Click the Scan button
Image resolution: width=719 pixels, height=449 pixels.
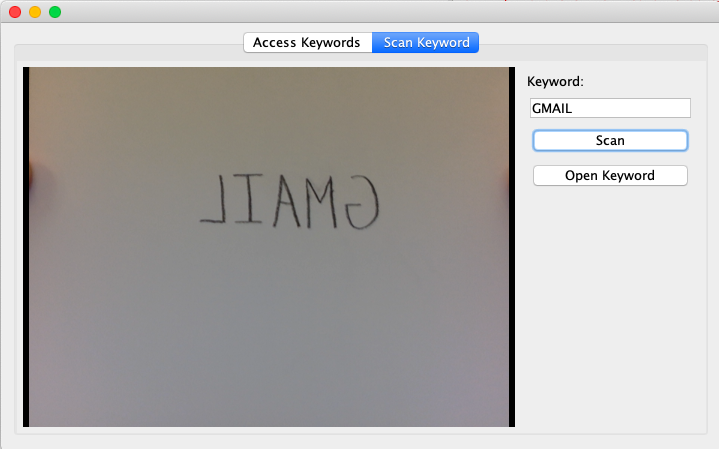coord(610,140)
